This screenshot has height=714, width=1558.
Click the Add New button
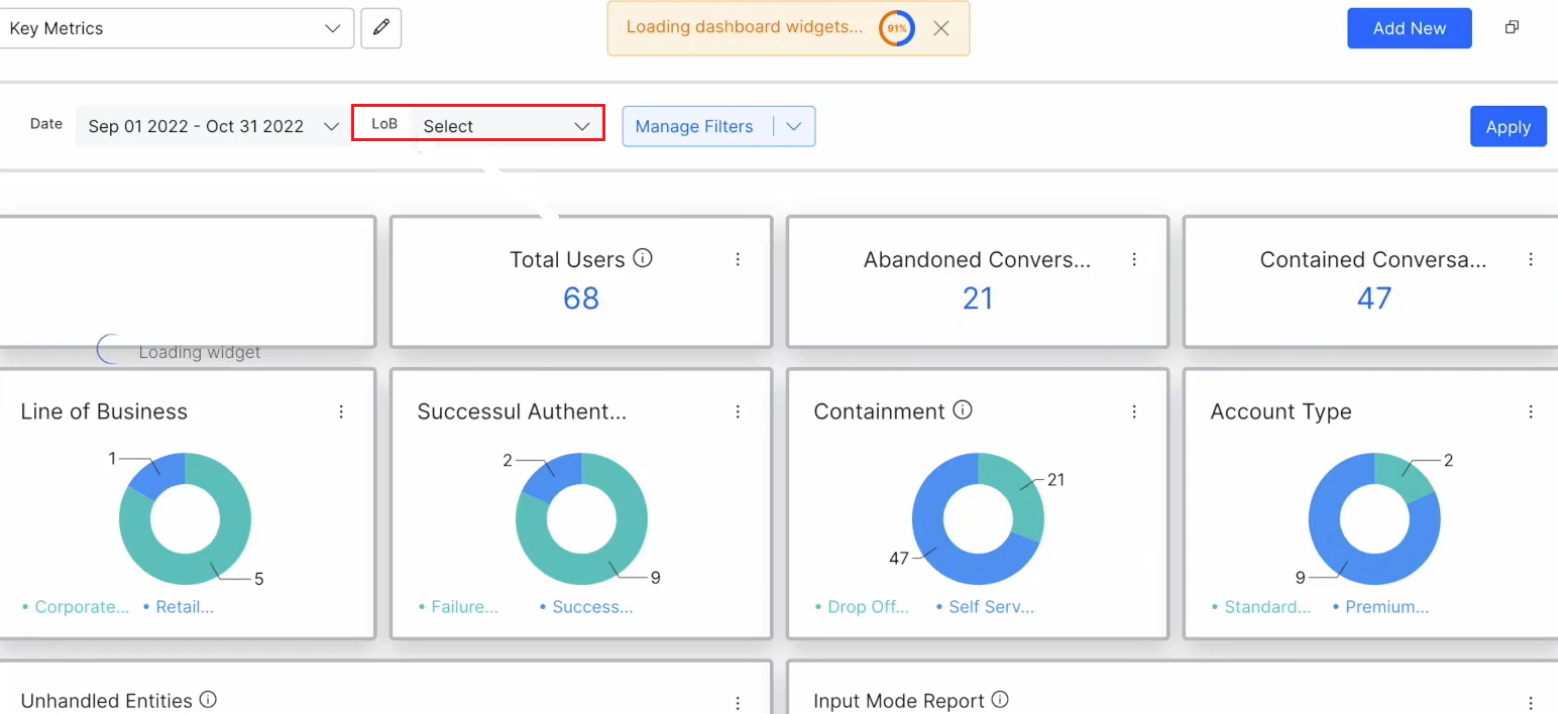(1408, 28)
